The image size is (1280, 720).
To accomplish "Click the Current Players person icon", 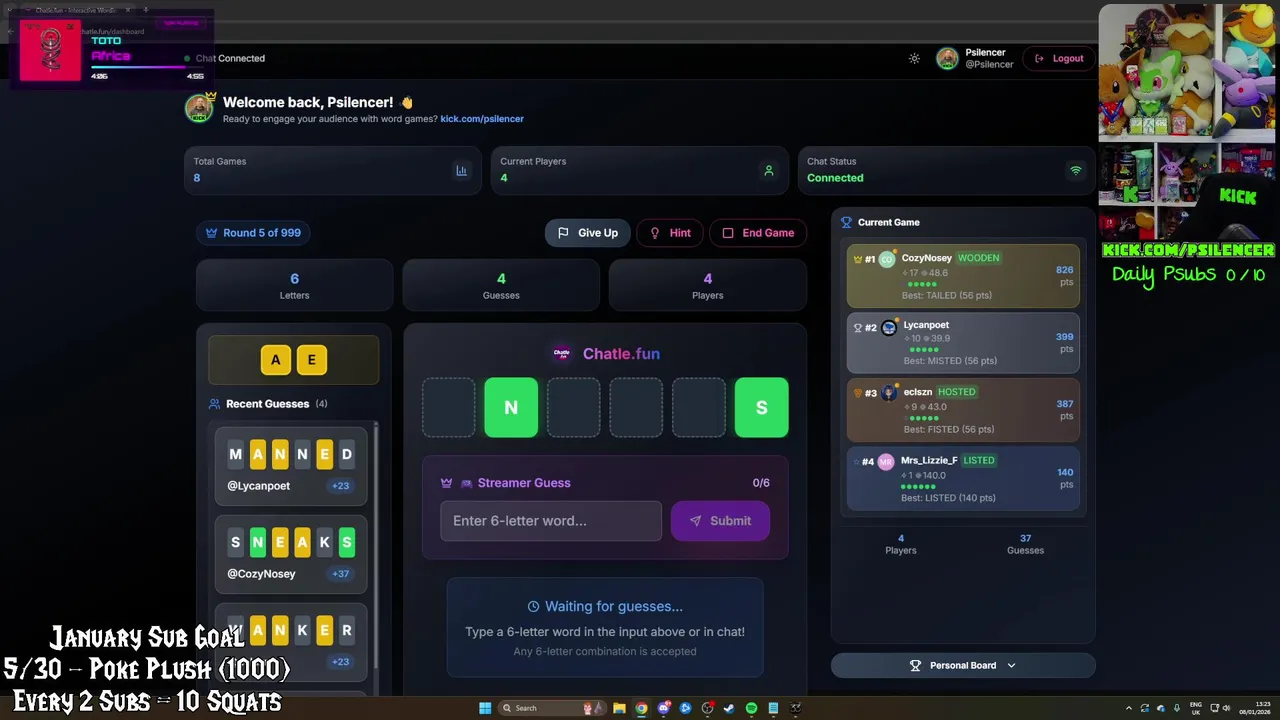I will click(x=768, y=170).
